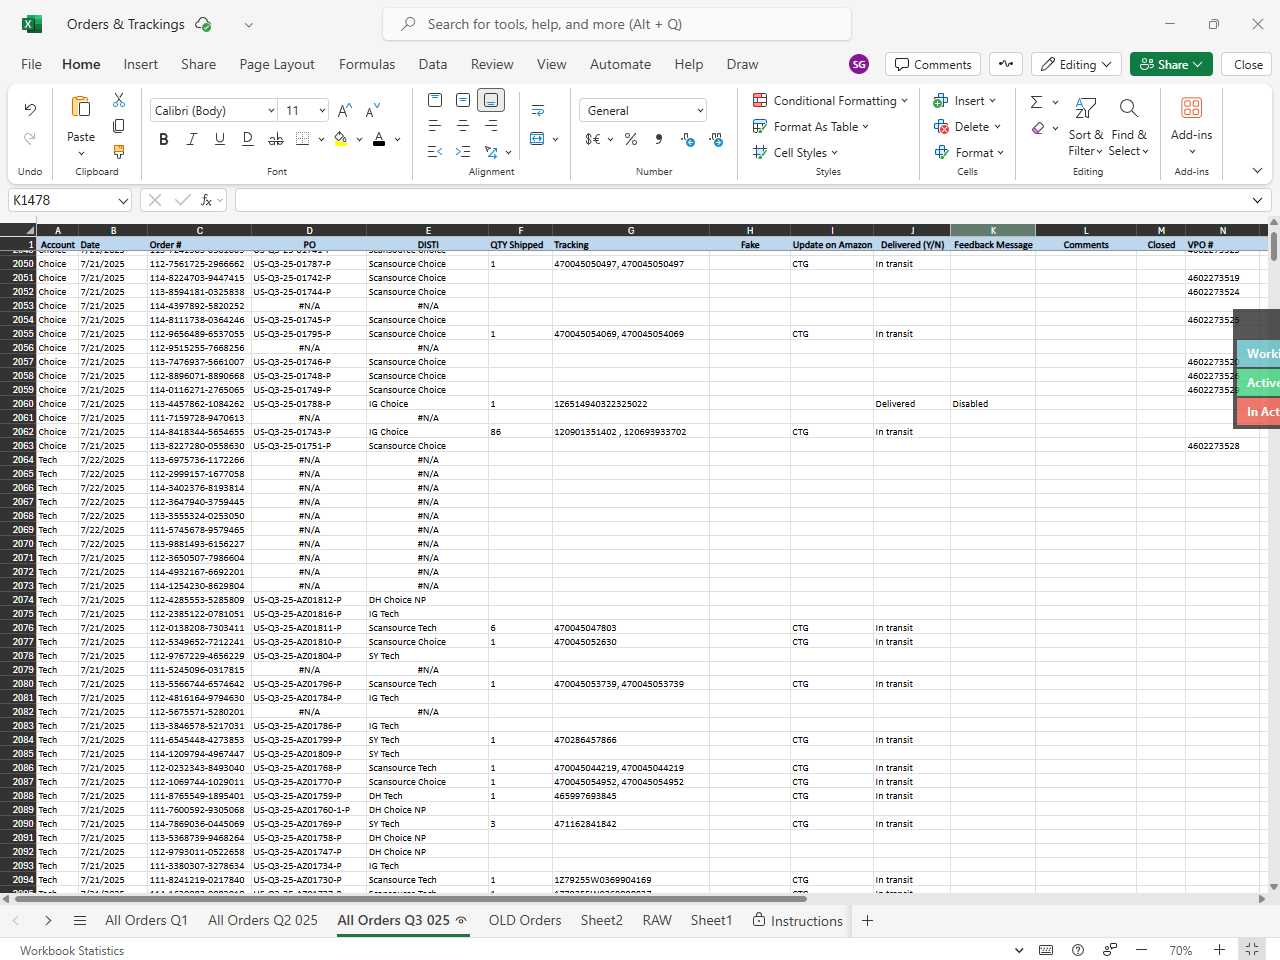Image resolution: width=1280 pixels, height=960 pixels.
Task: Open Workbook Statistics in status bar
Action: 72,951
